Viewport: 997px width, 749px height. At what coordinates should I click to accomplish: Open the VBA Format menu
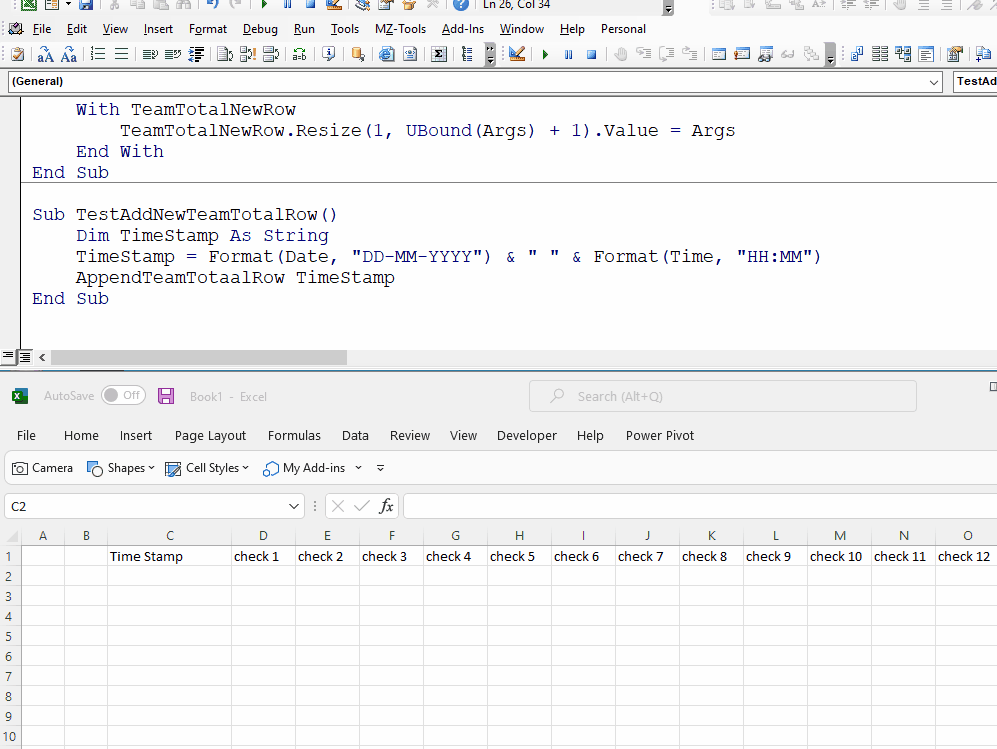(x=208, y=29)
